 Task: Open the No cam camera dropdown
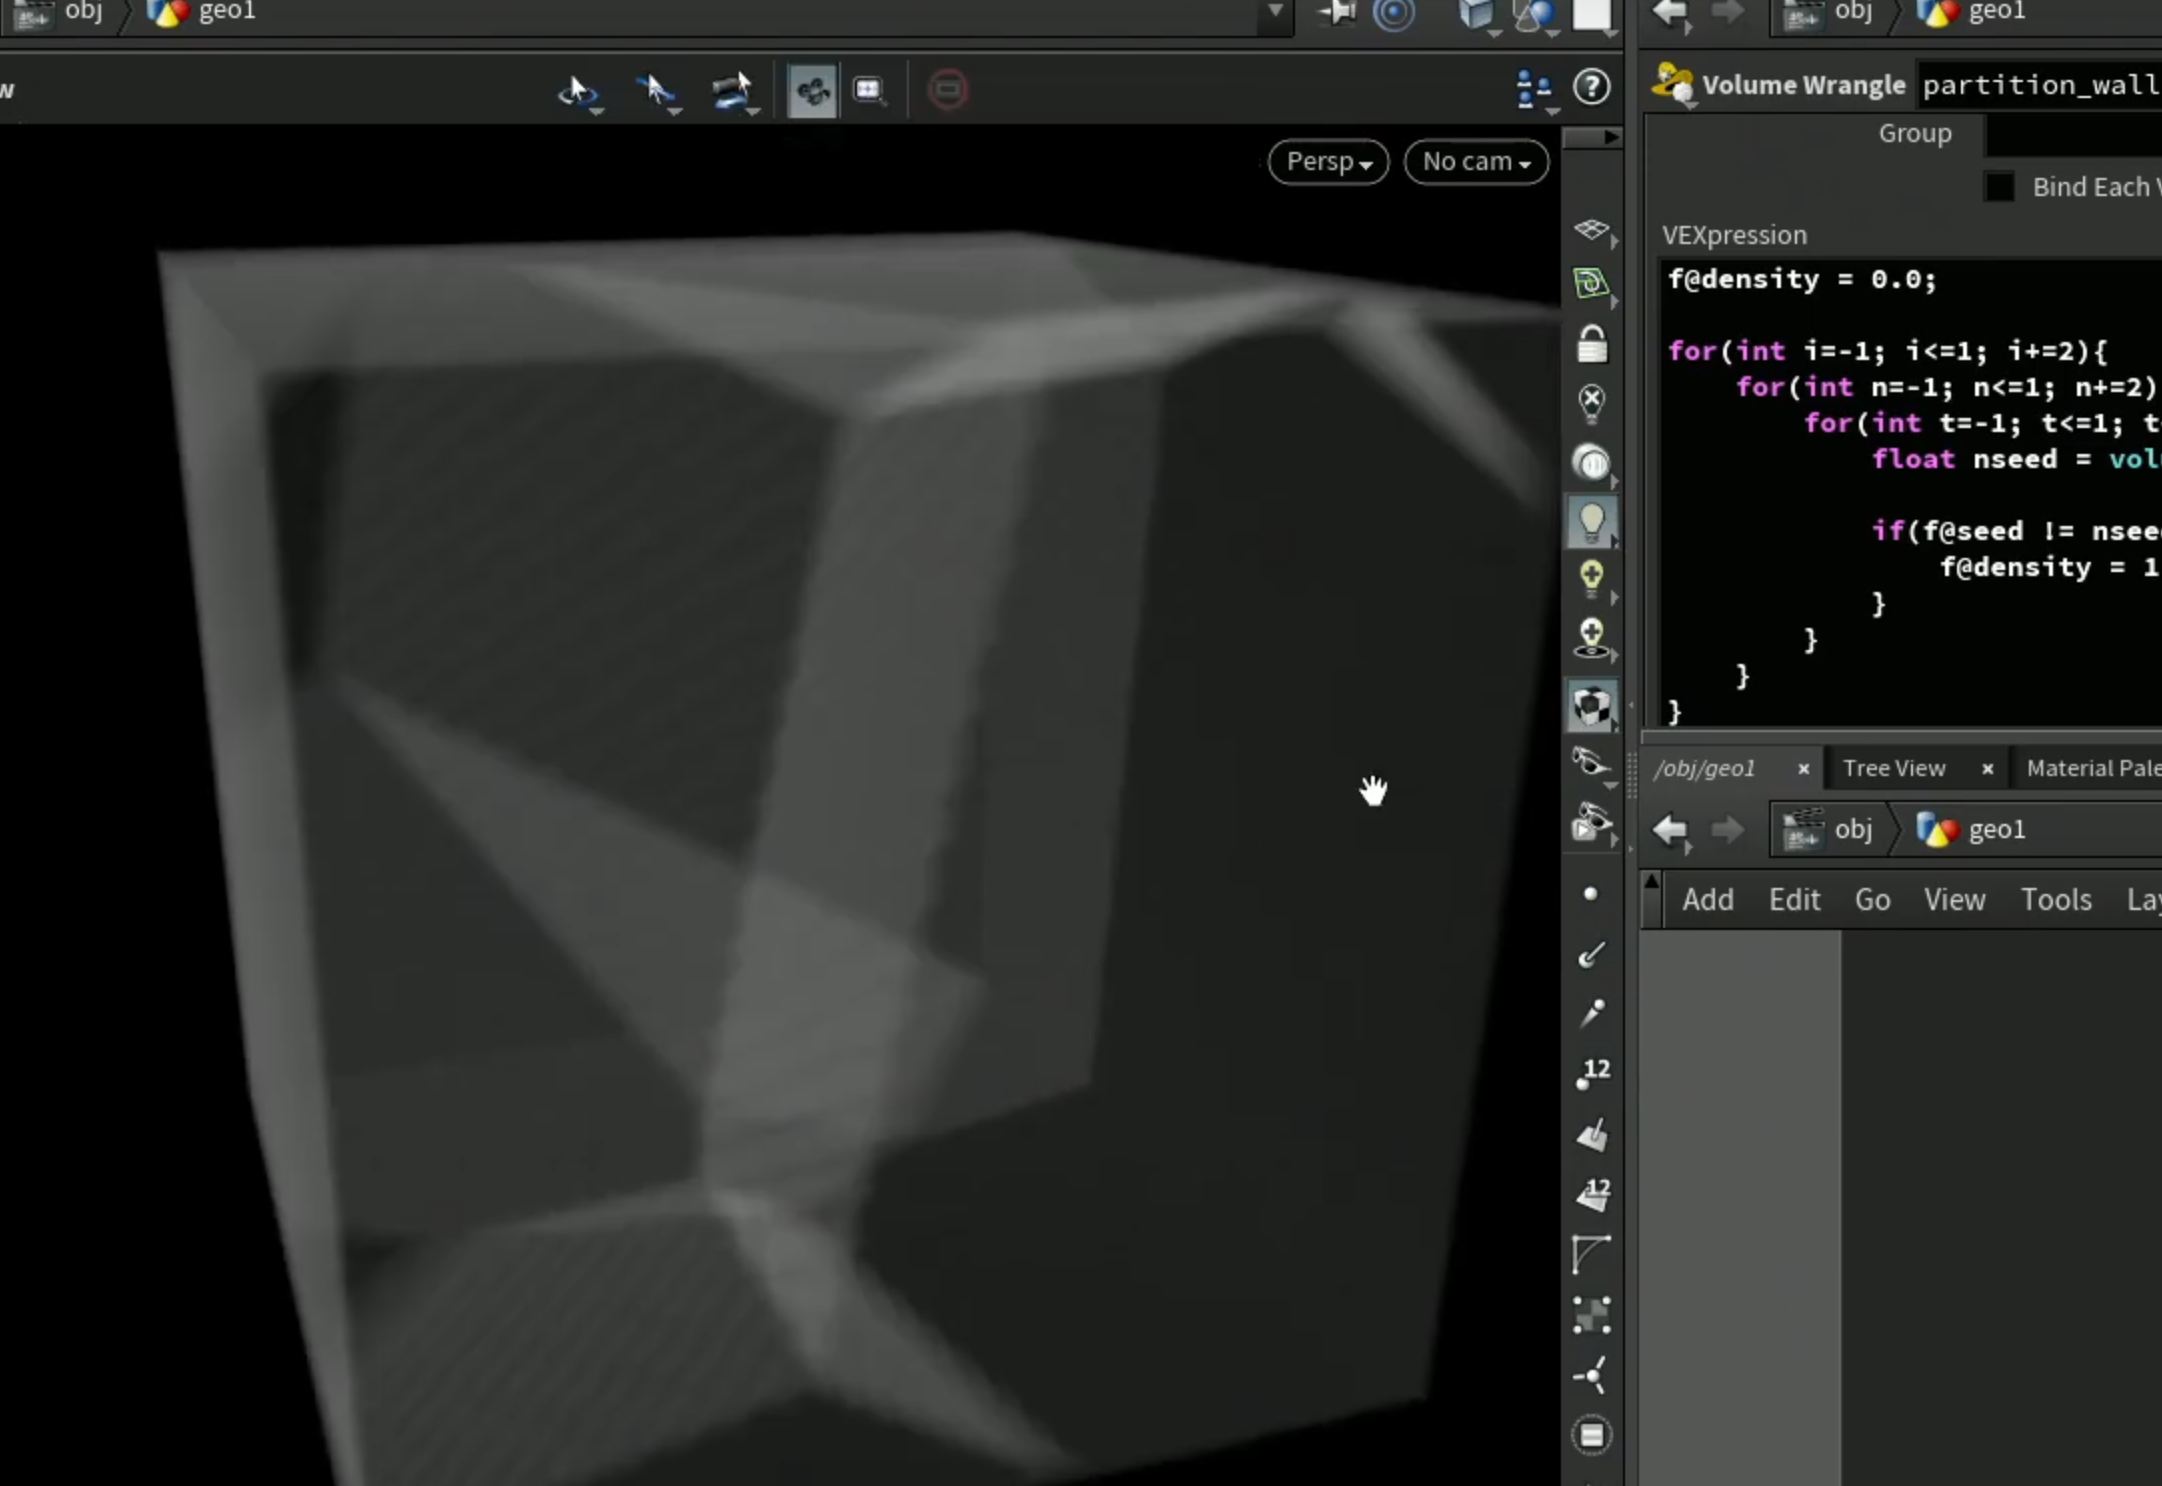[1476, 162]
